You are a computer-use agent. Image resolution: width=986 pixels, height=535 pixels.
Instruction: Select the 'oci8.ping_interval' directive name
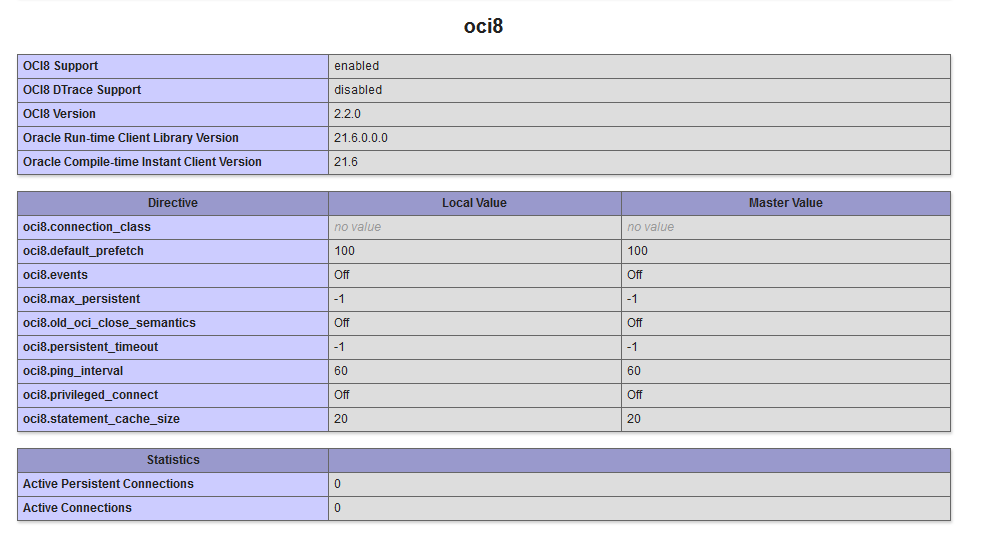(73, 371)
